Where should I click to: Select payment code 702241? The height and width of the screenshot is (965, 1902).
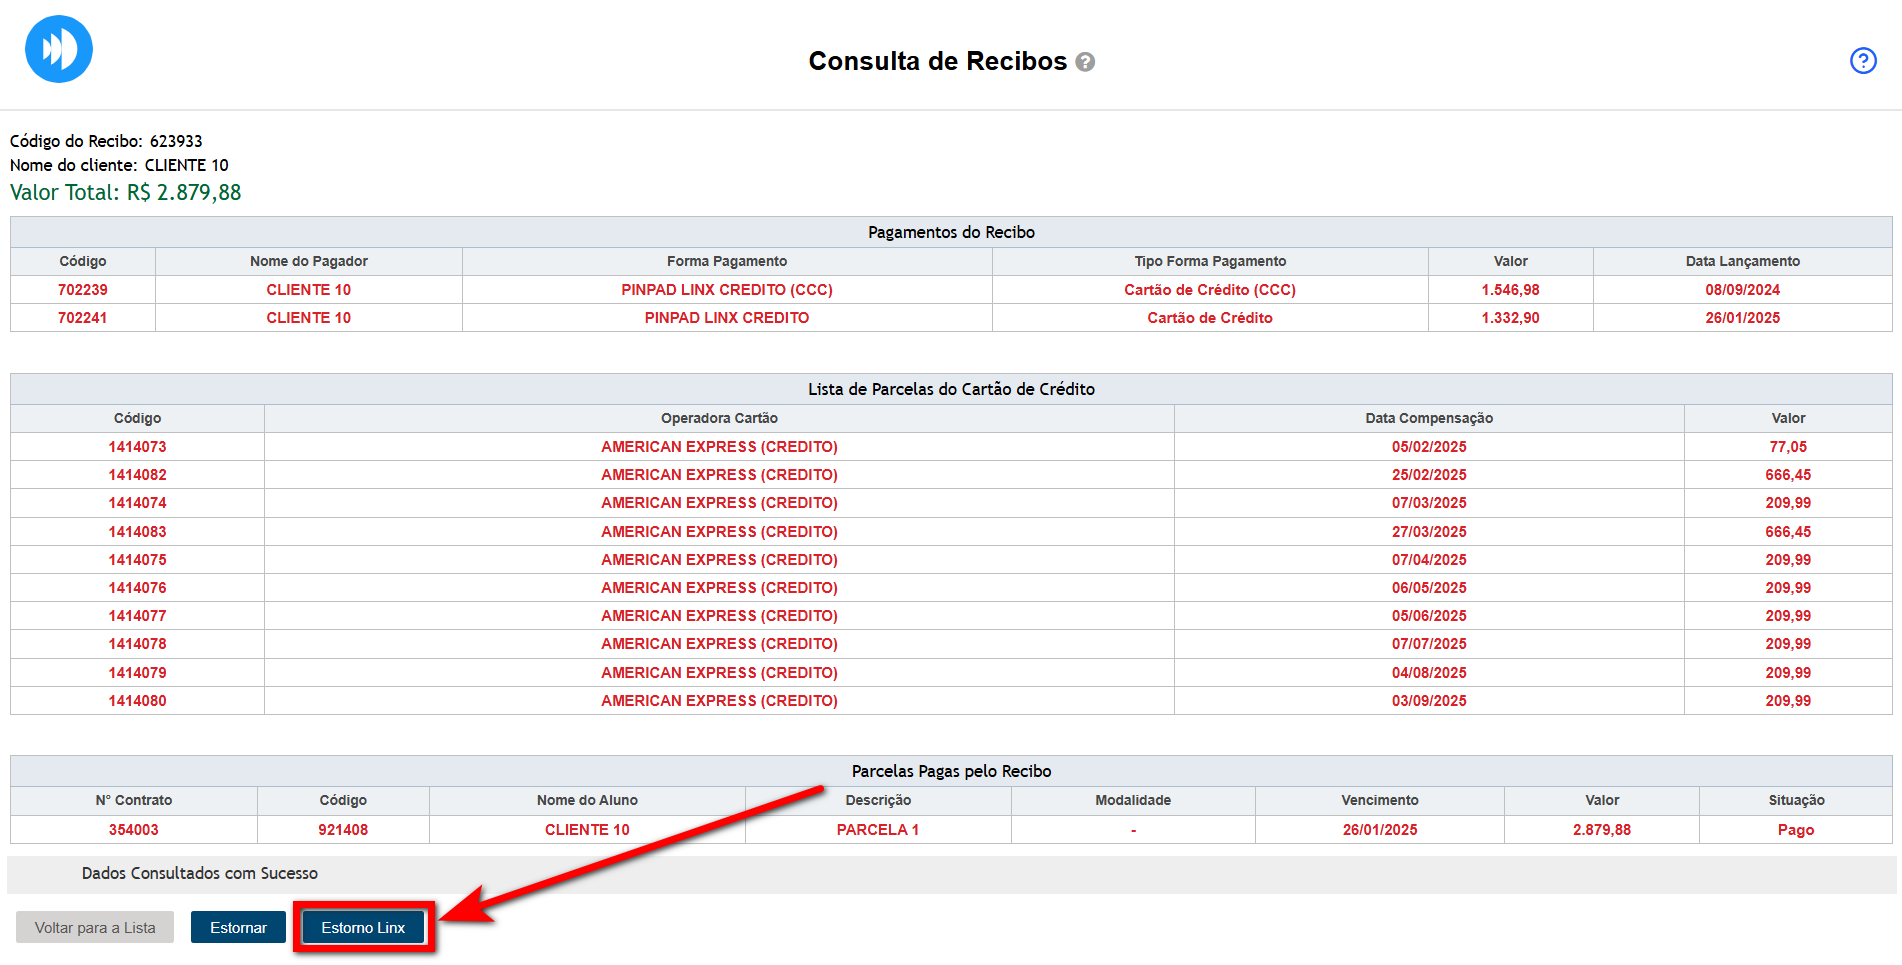(83, 318)
